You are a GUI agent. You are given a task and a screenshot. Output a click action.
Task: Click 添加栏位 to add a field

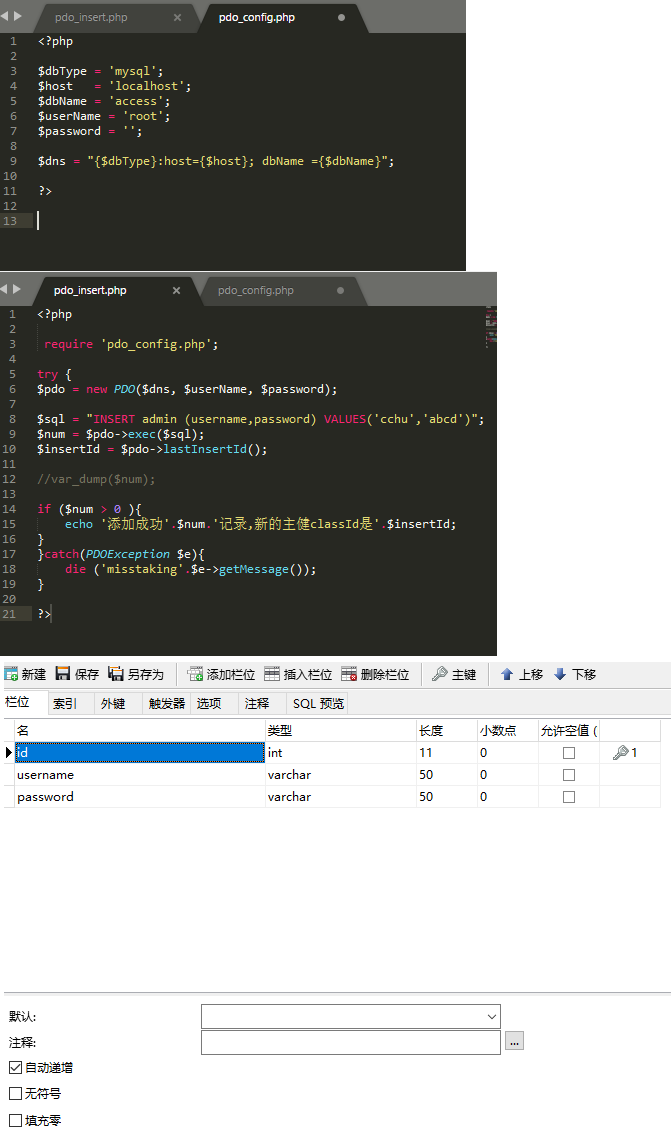click(x=221, y=675)
